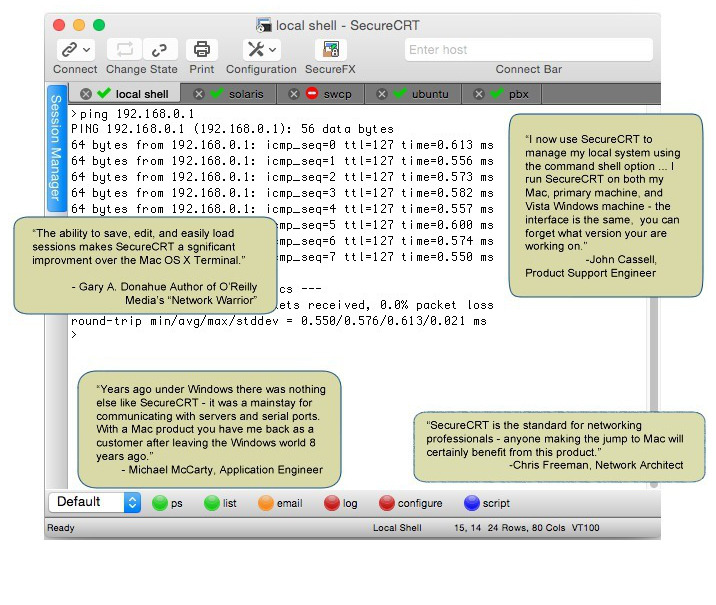Click the Print toolbar icon

pyautogui.click(x=202, y=49)
